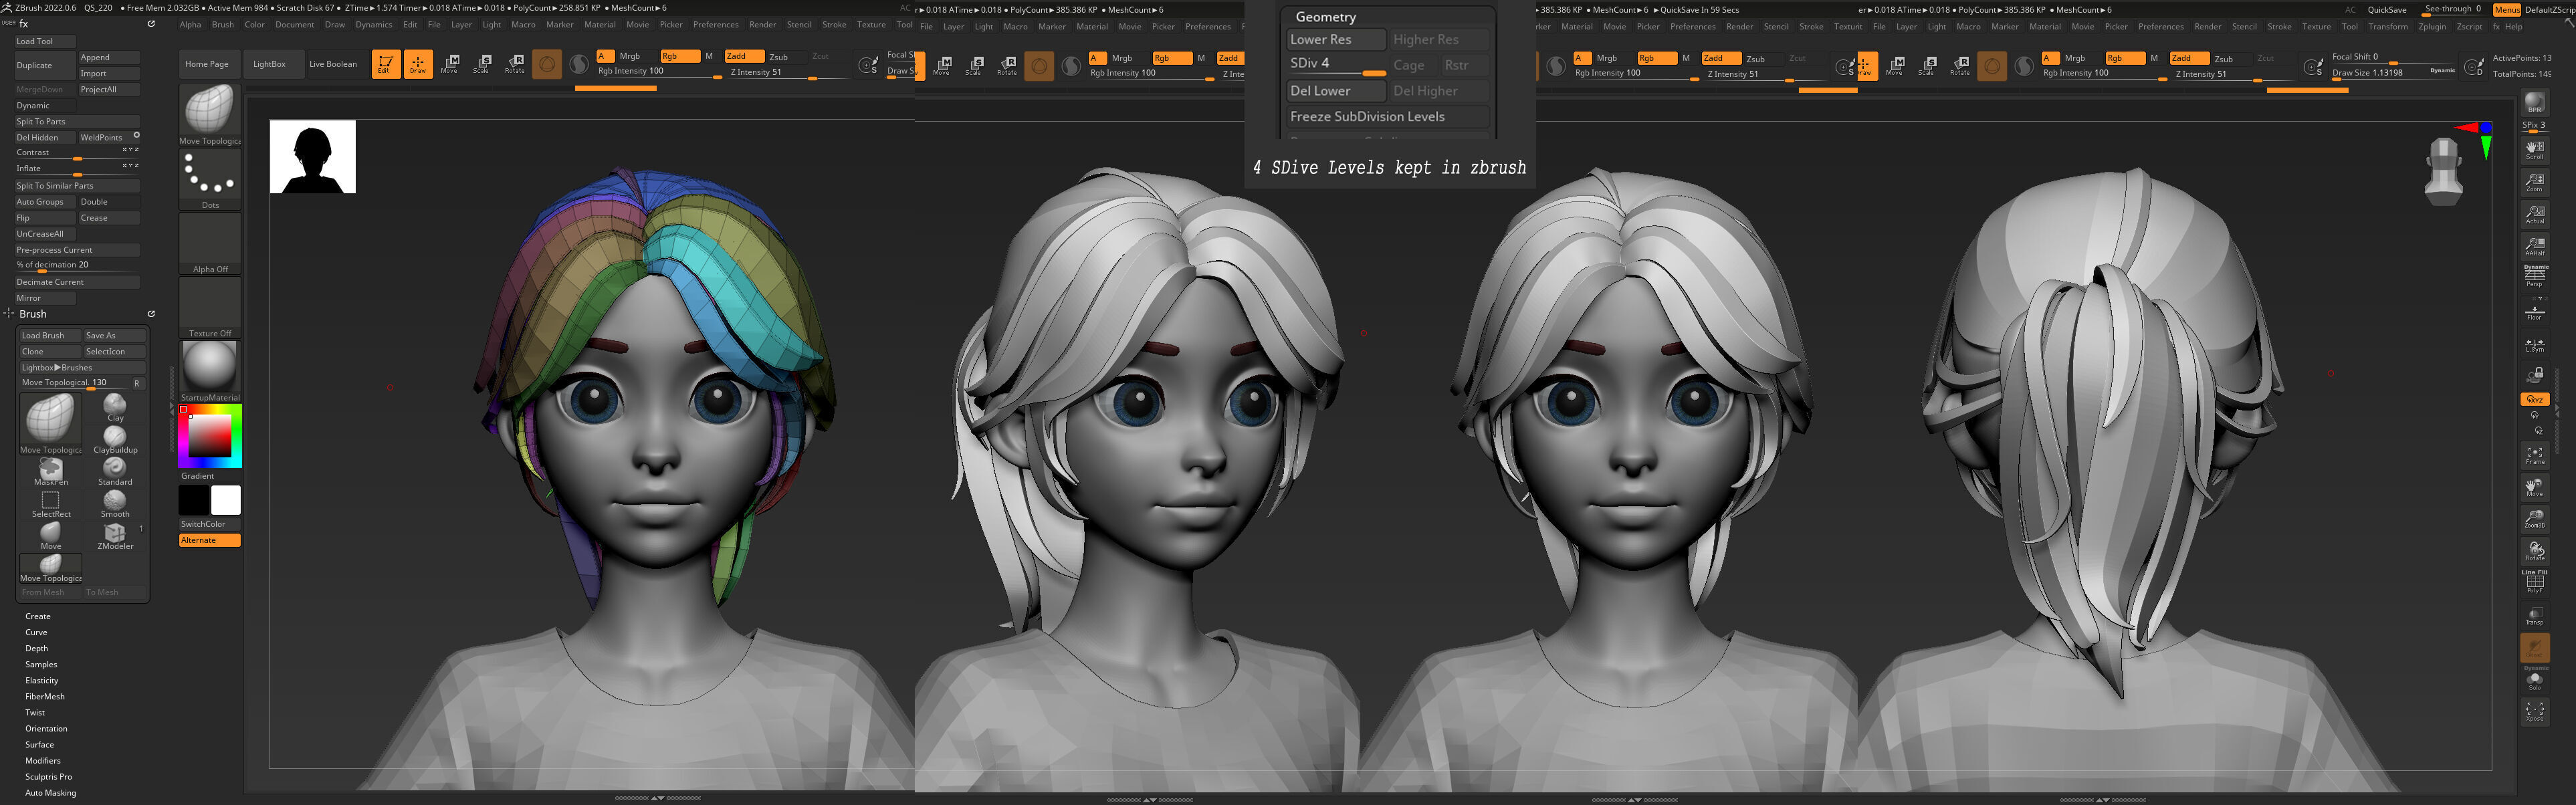Expand the Samples brush section
The image size is (2576, 805).
pyautogui.click(x=41, y=665)
